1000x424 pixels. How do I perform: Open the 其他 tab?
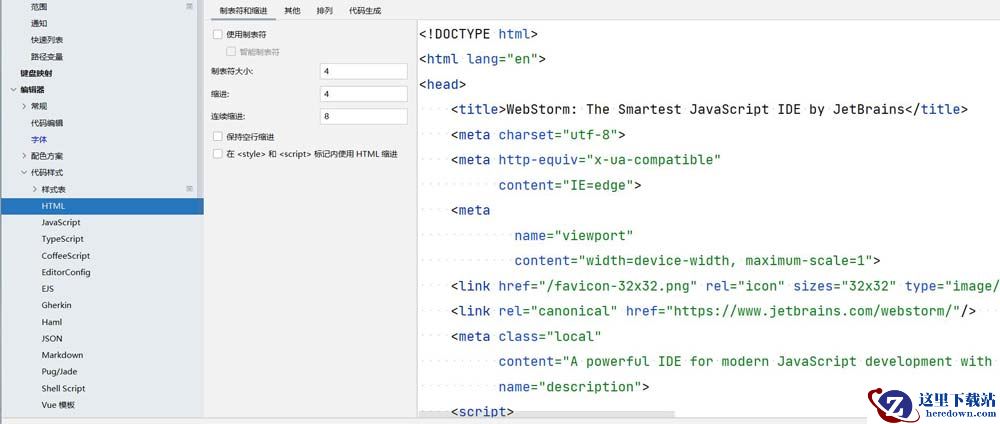point(292,11)
